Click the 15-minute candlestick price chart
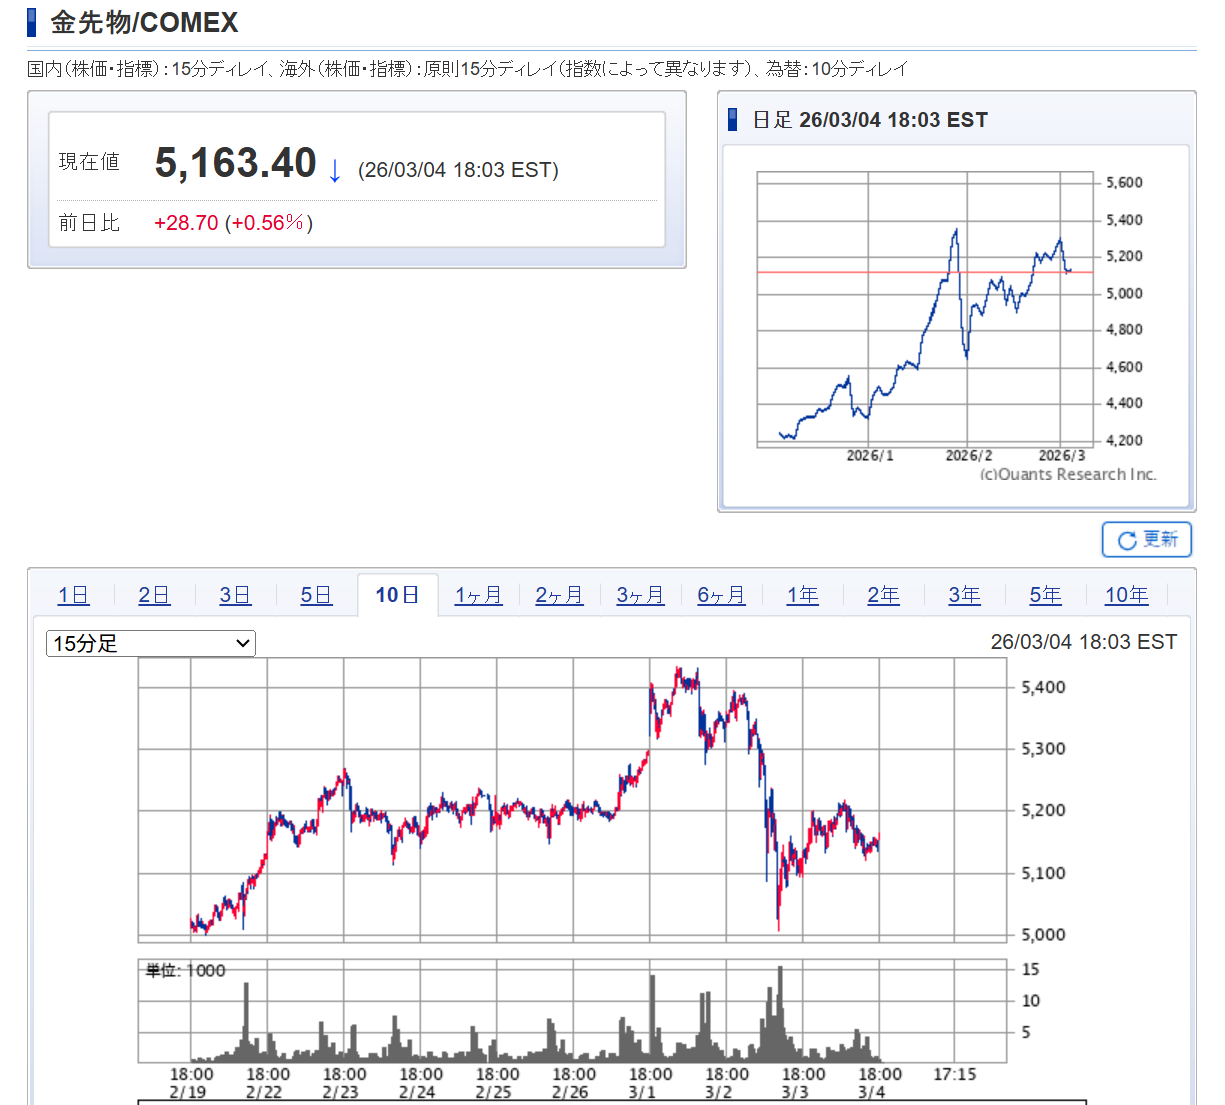This screenshot has height=1105, width=1225. click(x=572, y=800)
